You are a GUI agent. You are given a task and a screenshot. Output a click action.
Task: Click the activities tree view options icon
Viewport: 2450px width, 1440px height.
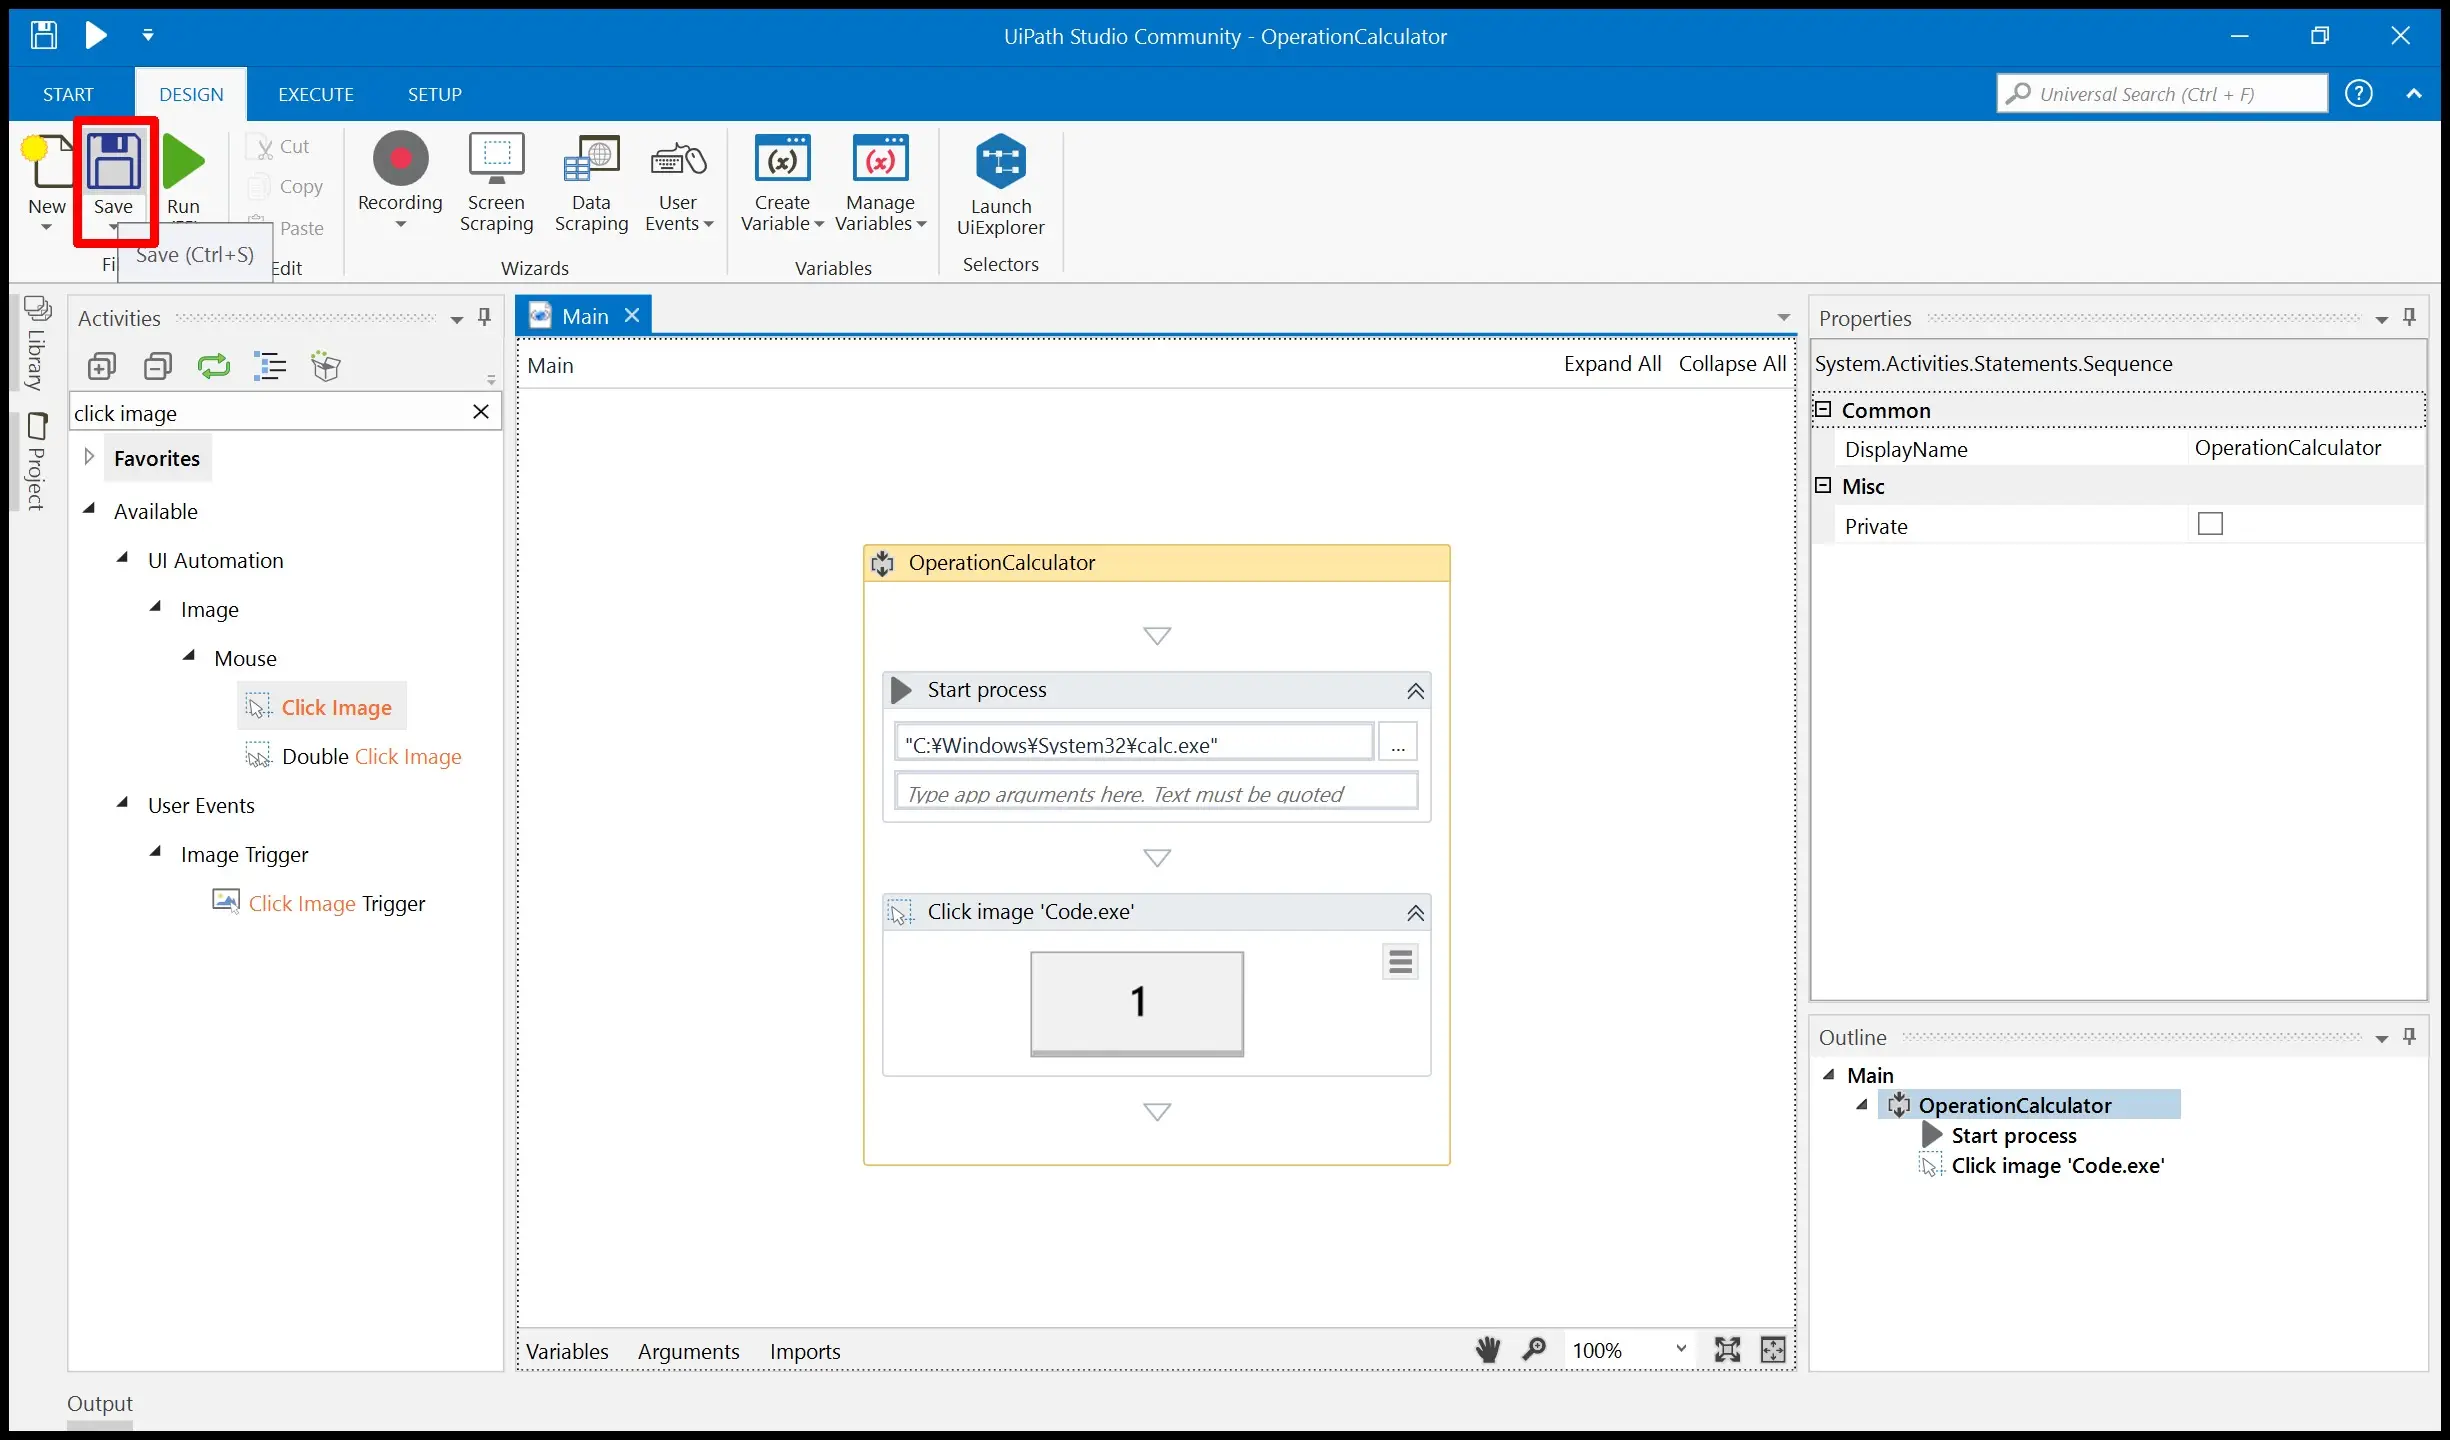(270, 367)
